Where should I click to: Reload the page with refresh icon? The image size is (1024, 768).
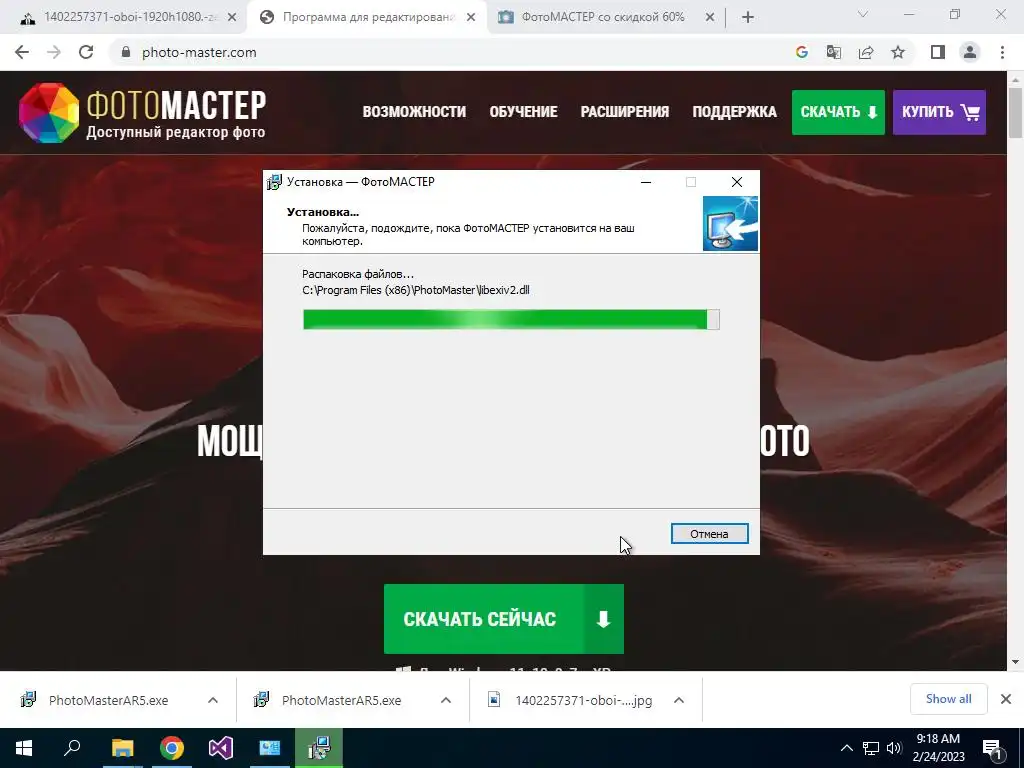(x=86, y=52)
